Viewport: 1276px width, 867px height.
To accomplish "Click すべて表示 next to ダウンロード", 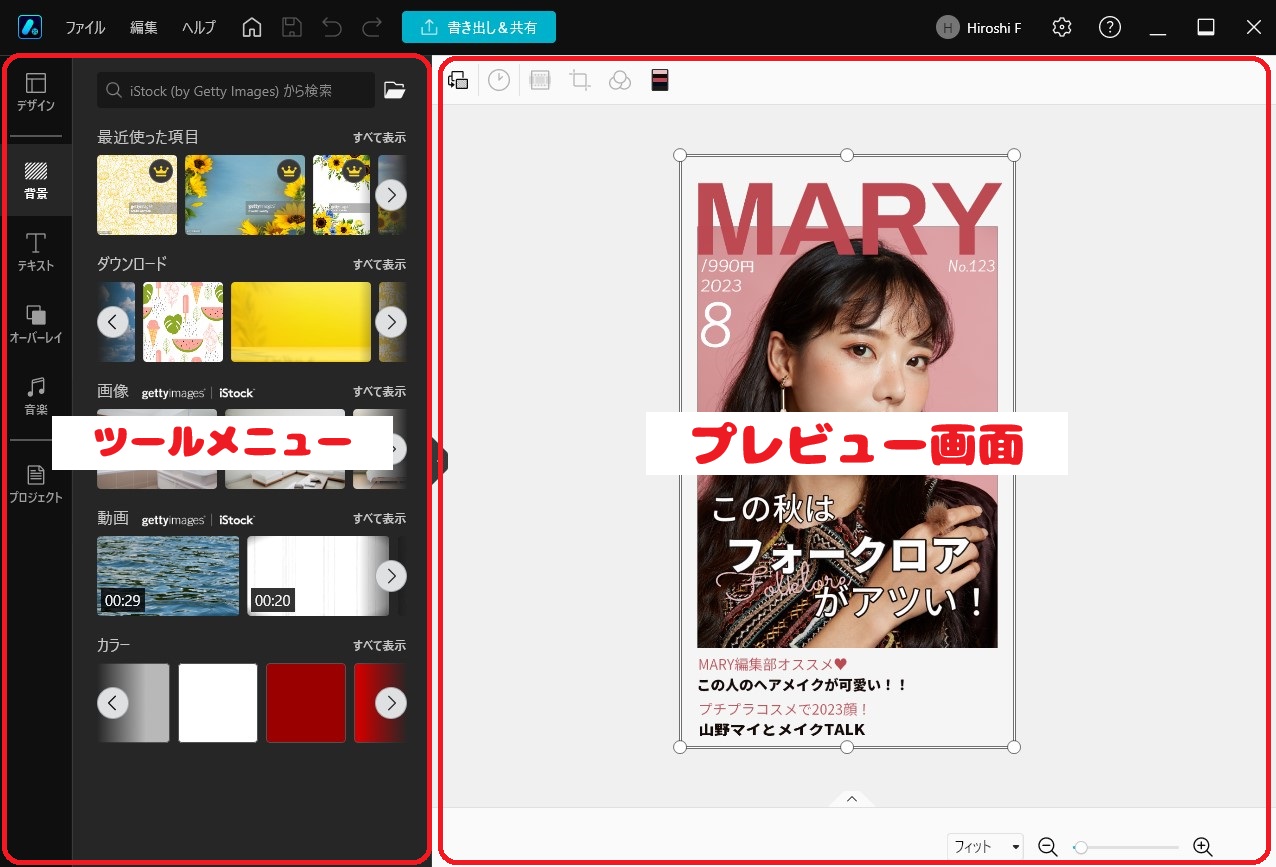I will (379, 265).
